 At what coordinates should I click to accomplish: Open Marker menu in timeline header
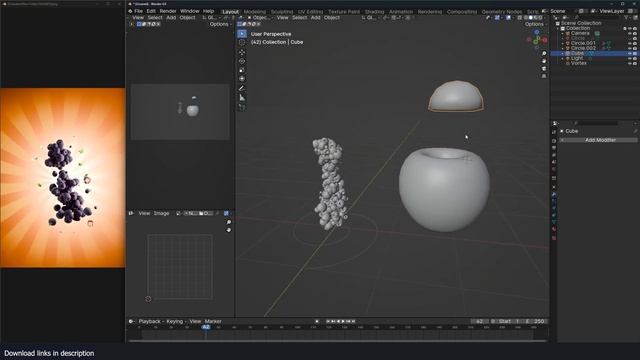coord(213,321)
